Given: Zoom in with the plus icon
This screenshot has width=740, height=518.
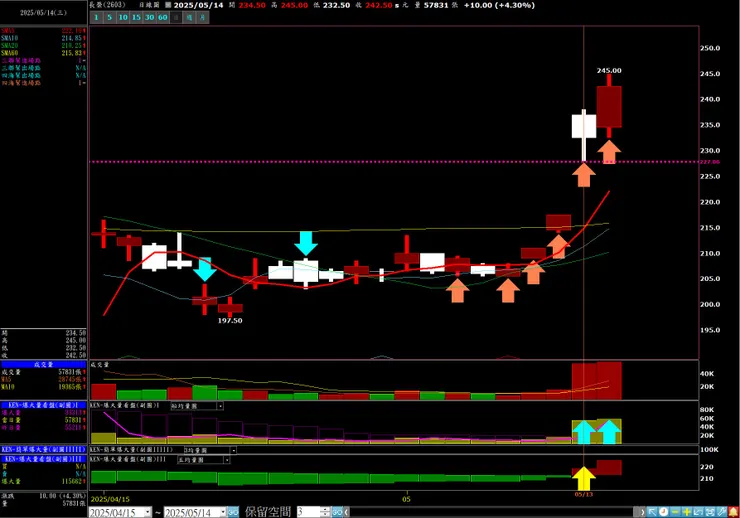Looking at the screenshot, I should point(687,512).
